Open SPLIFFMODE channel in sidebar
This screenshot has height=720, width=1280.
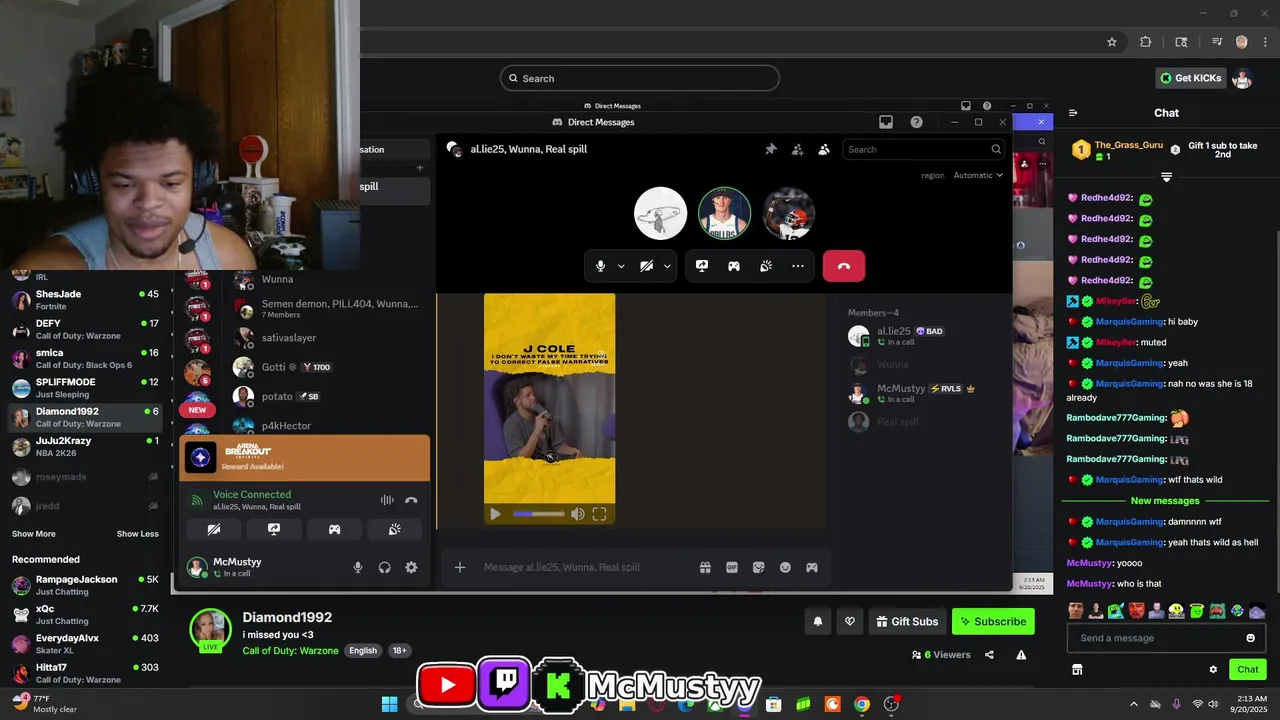click(x=85, y=388)
